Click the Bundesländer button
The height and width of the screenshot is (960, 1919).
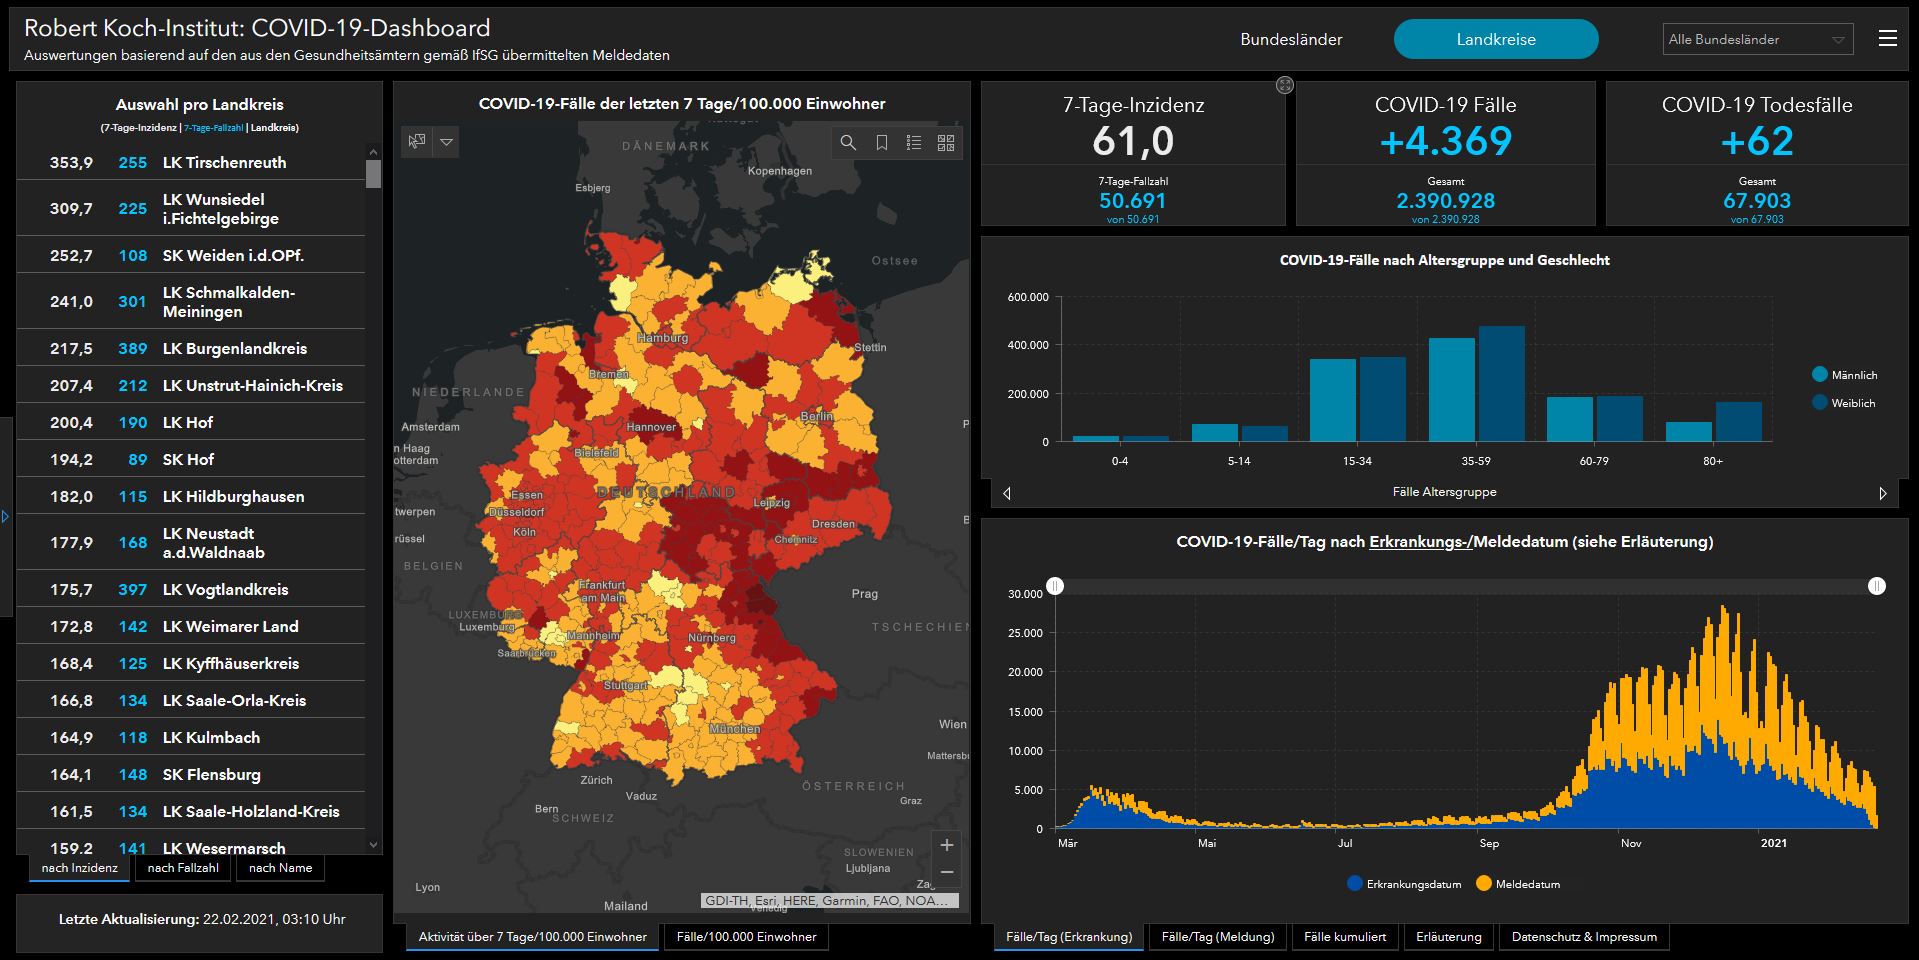click(x=1291, y=40)
